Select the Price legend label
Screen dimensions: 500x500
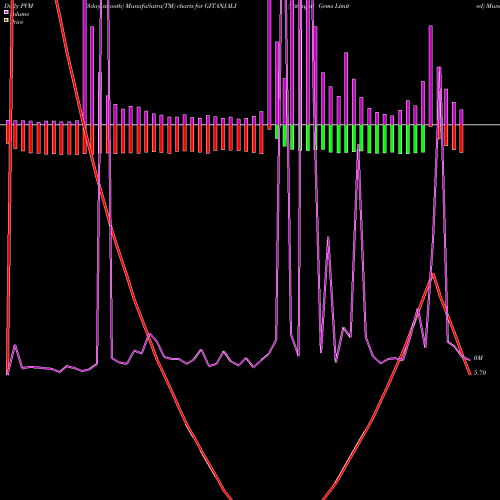pyautogui.click(x=17, y=22)
